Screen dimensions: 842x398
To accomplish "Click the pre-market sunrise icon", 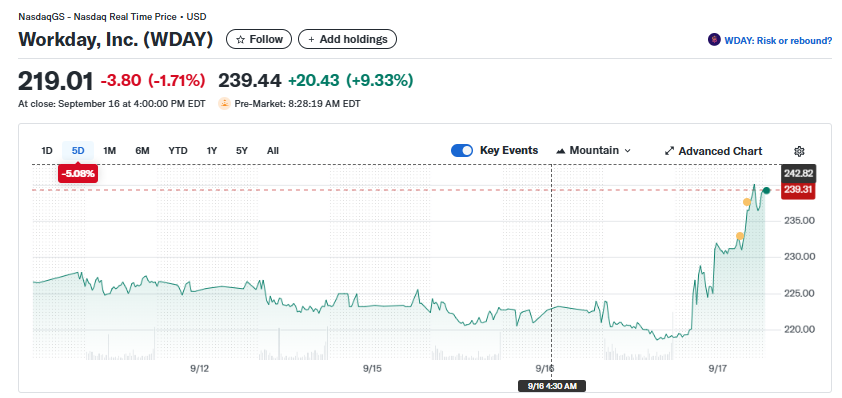I will pyautogui.click(x=224, y=104).
